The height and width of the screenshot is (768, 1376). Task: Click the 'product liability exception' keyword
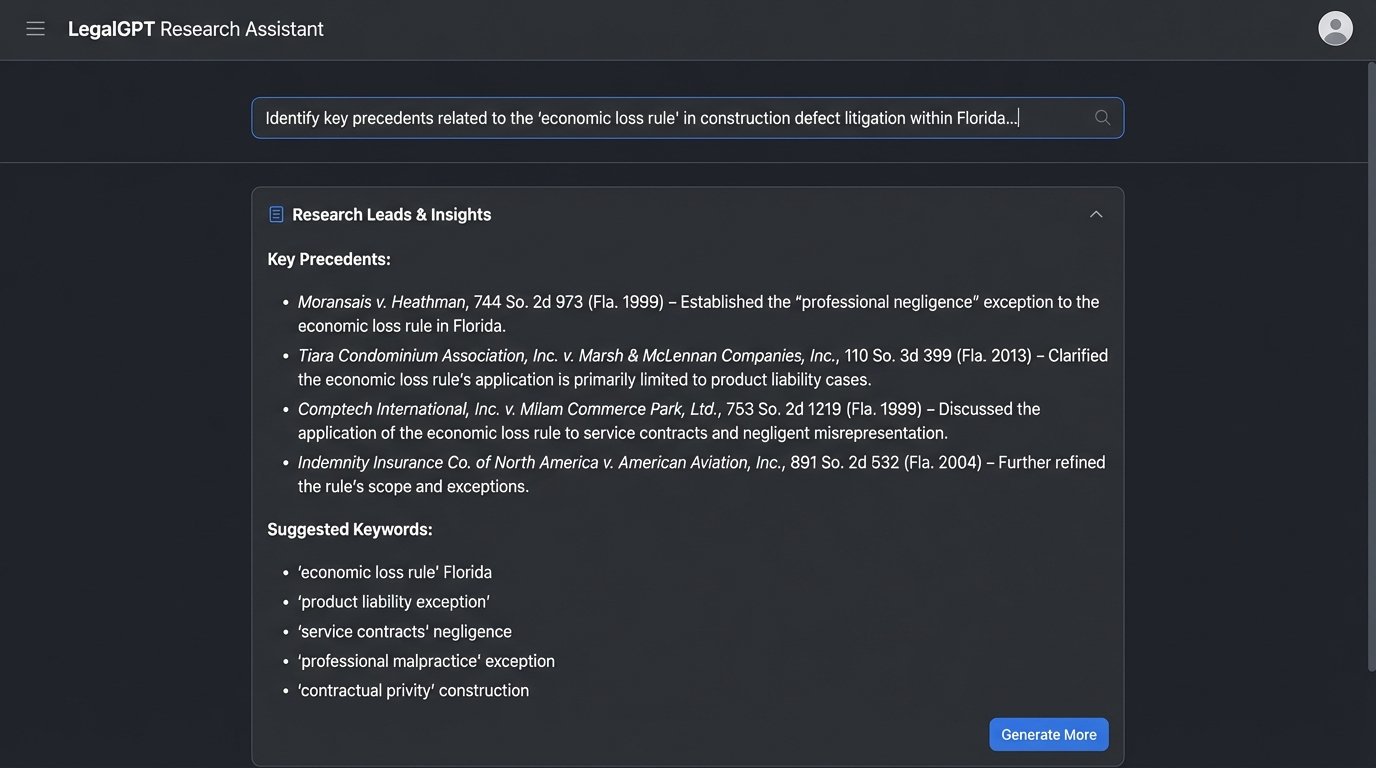(x=393, y=600)
